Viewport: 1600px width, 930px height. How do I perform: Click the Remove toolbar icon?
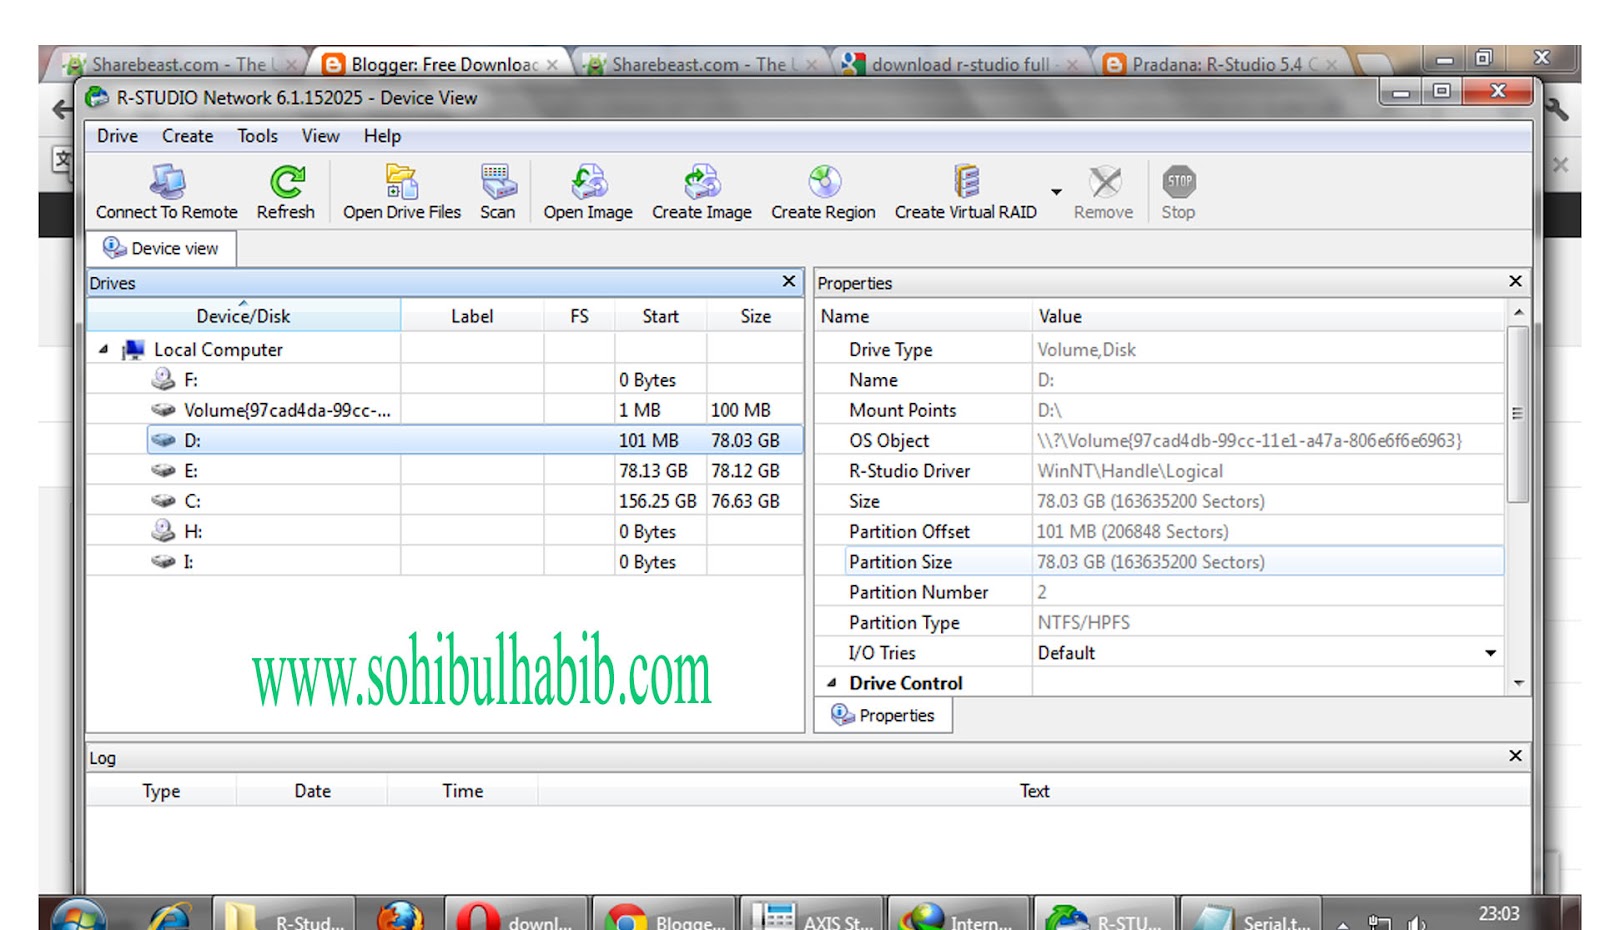1104,192
